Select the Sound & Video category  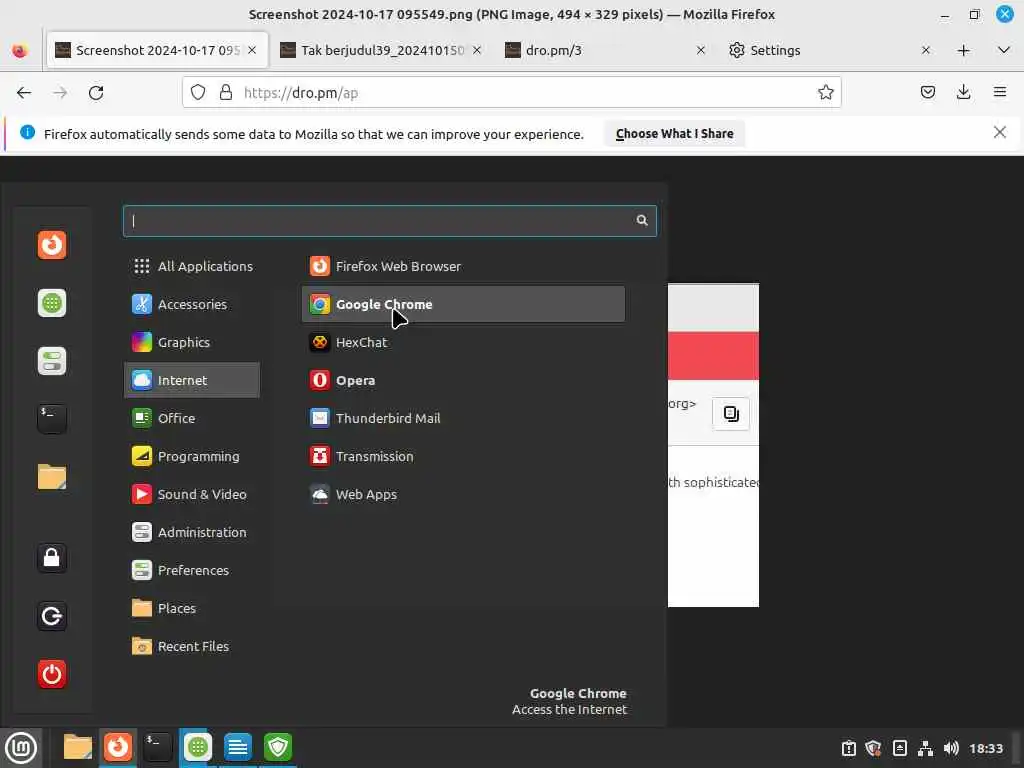(192, 494)
